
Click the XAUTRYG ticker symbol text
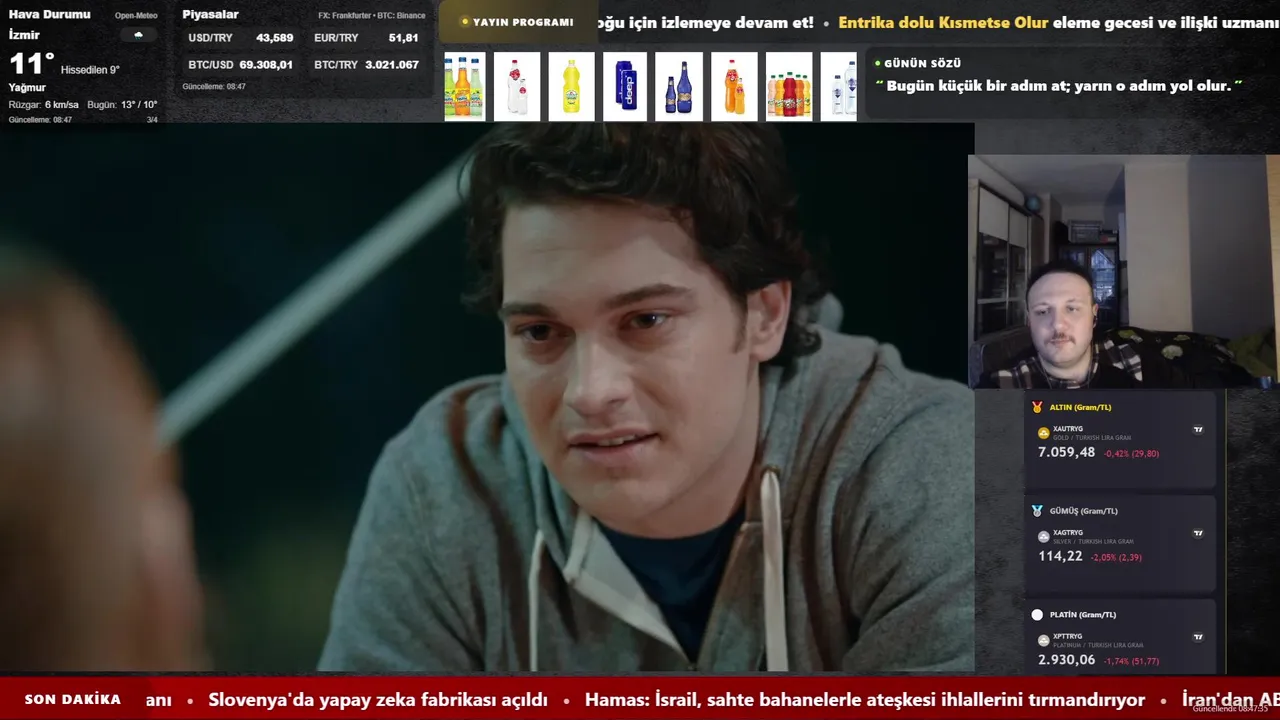pyautogui.click(x=1068, y=429)
